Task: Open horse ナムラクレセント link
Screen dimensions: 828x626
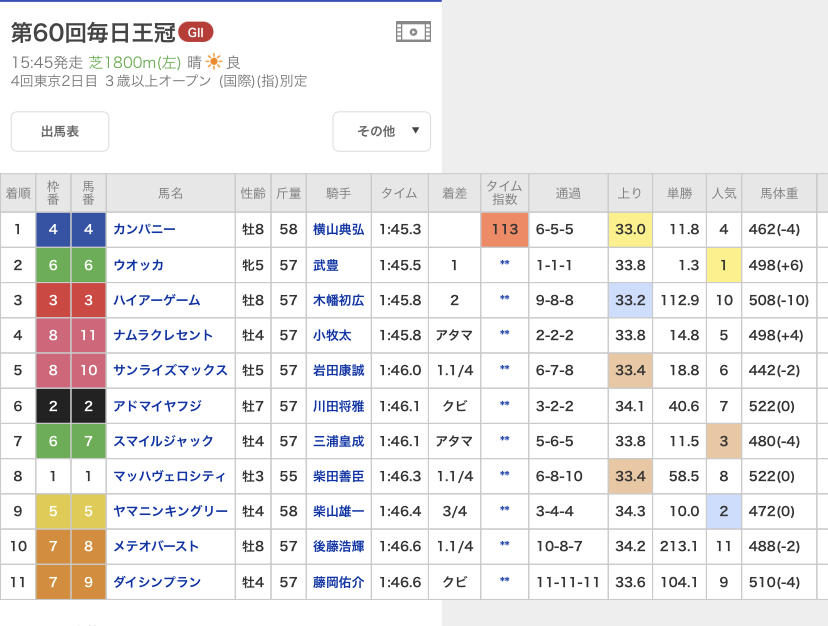Action: coord(163,335)
